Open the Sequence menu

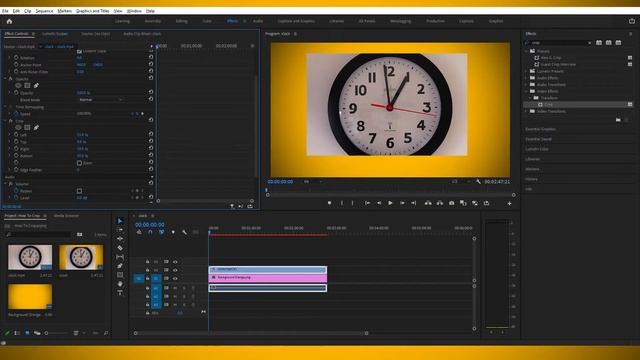tap(44, 11)
